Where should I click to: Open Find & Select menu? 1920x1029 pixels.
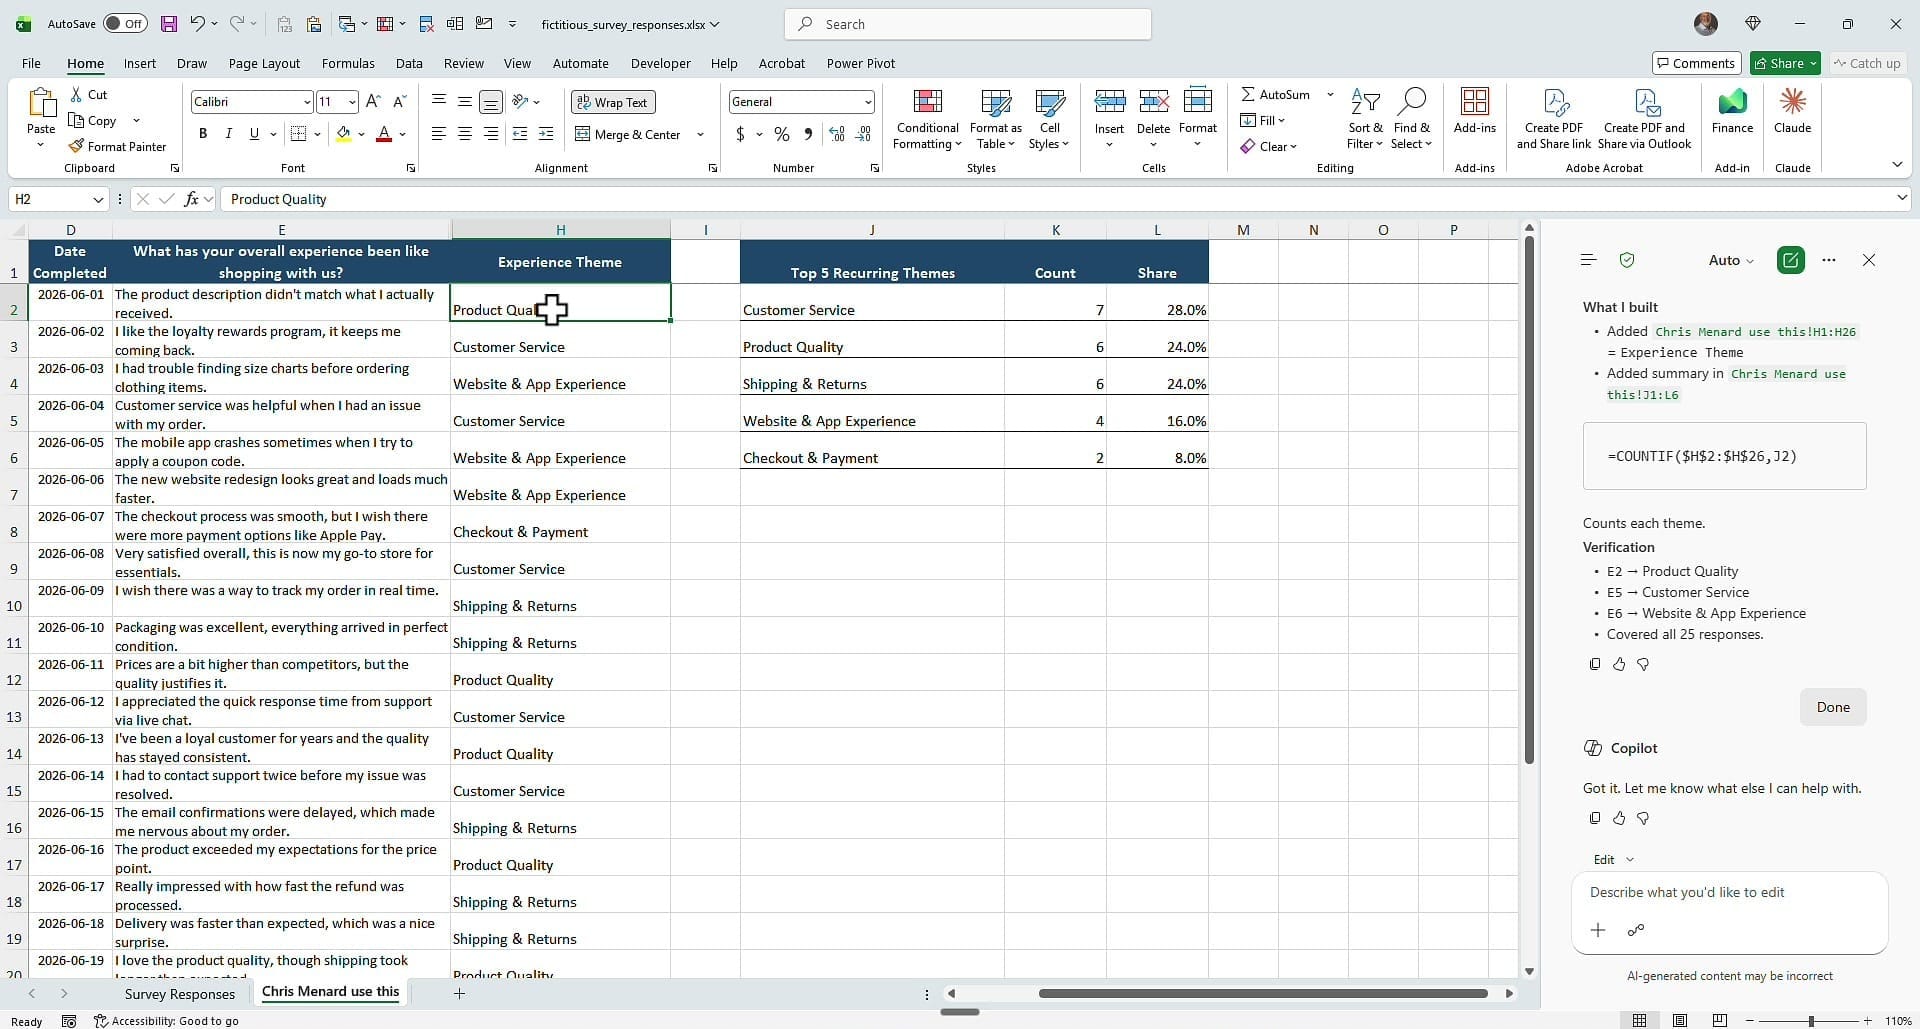click(x=1411, y=120)
